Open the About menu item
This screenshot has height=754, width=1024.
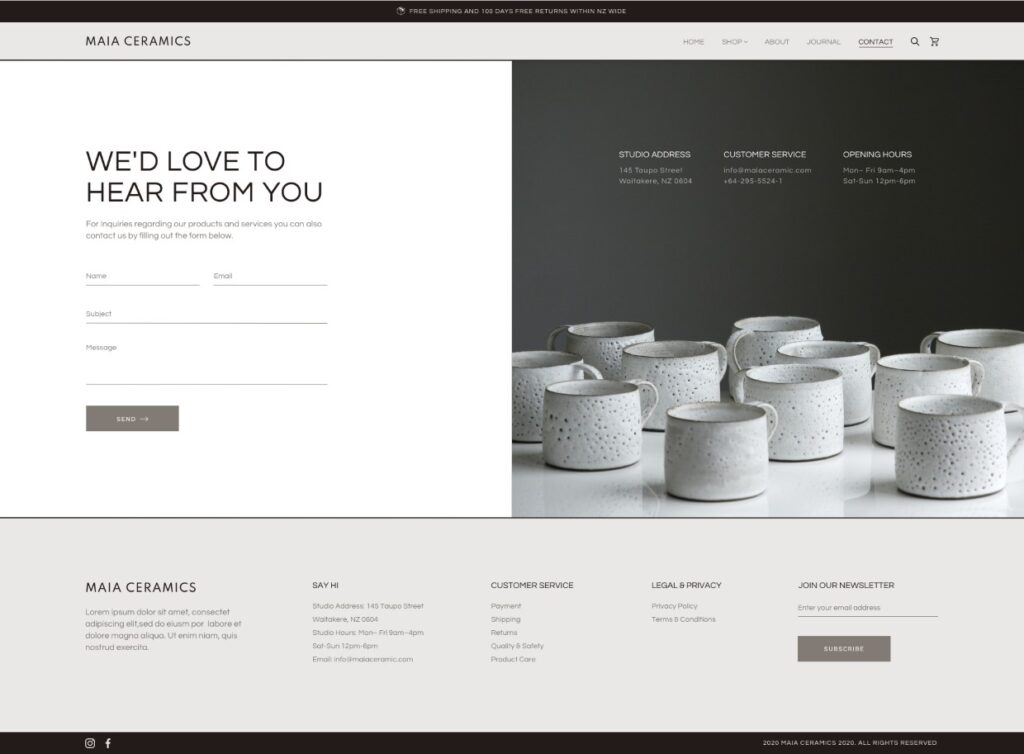point(777,42)
